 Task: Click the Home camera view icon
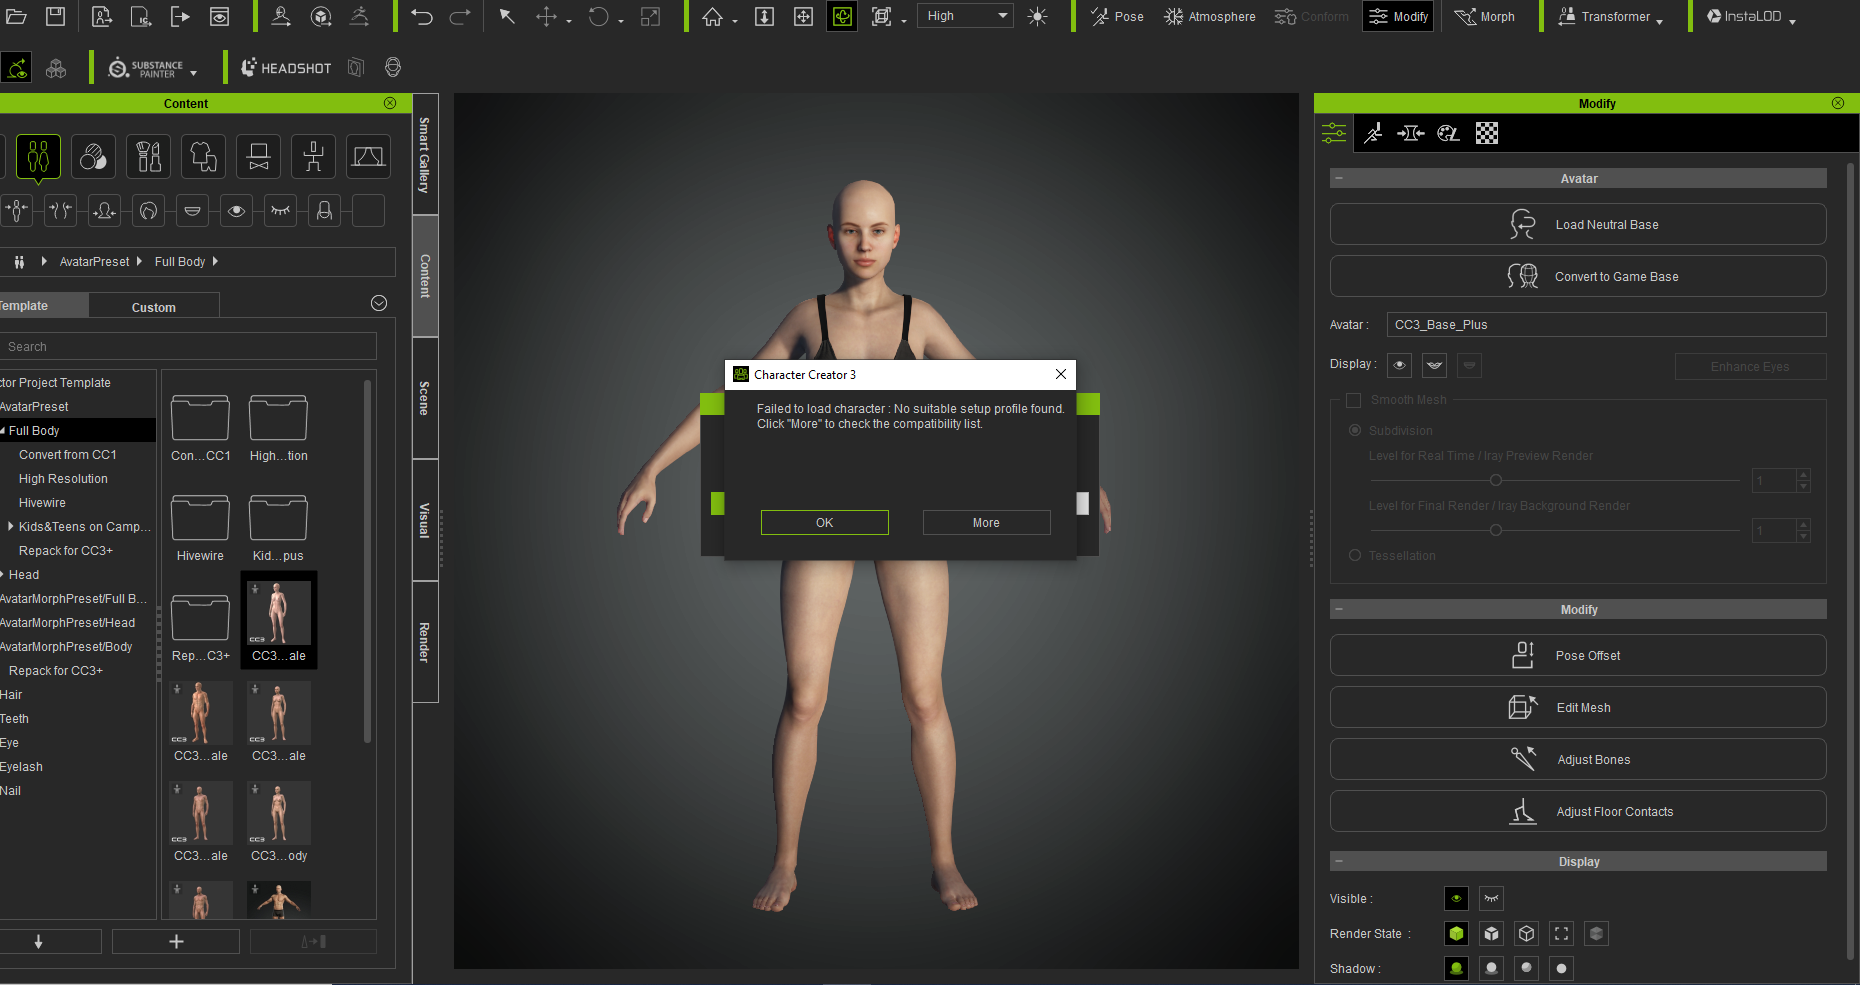pos(712,16)
